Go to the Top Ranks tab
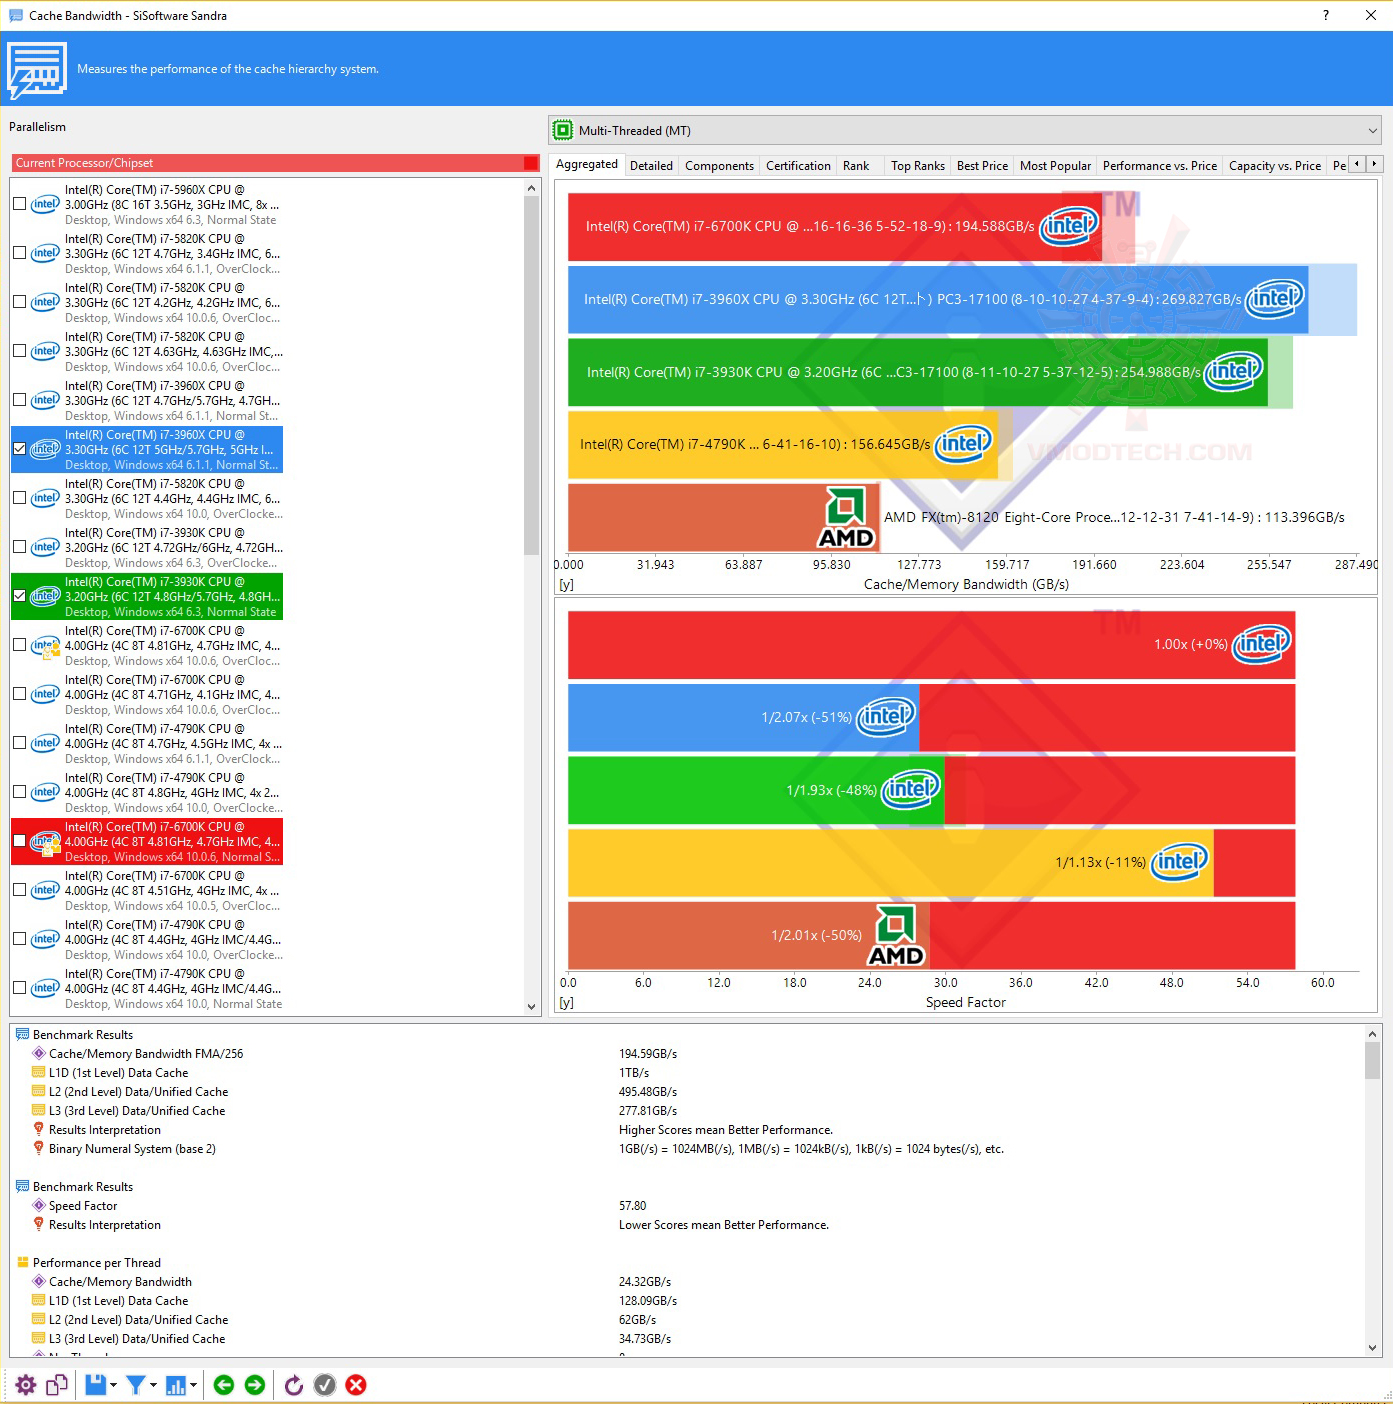 coord(917,166)
